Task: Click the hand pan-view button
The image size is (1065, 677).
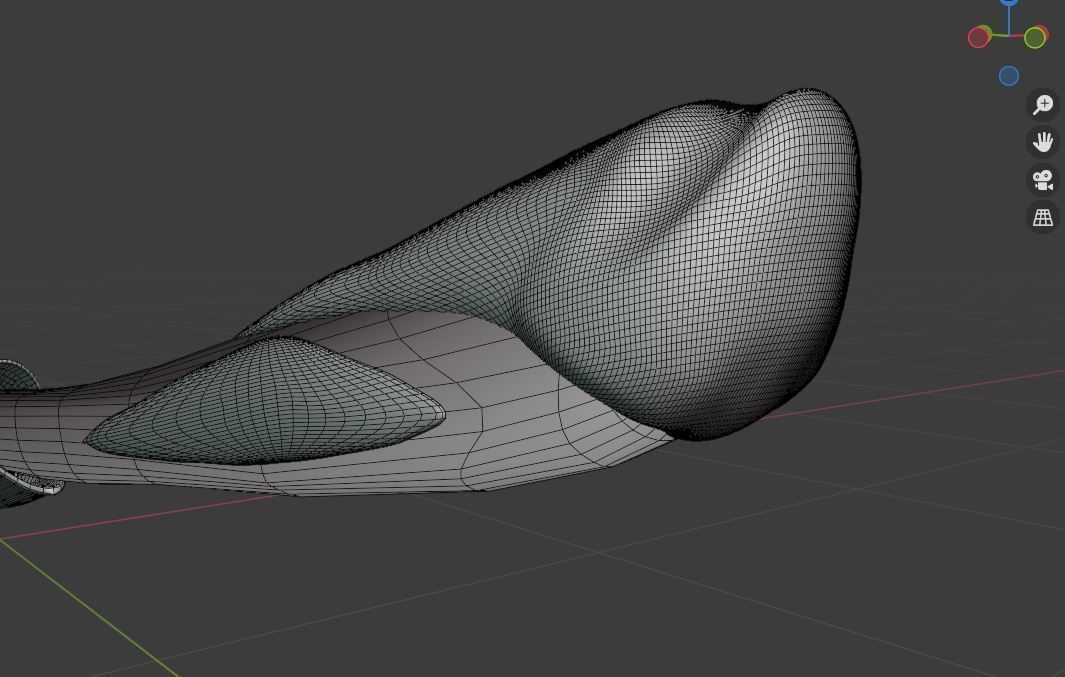Action: click(1043, 142)
